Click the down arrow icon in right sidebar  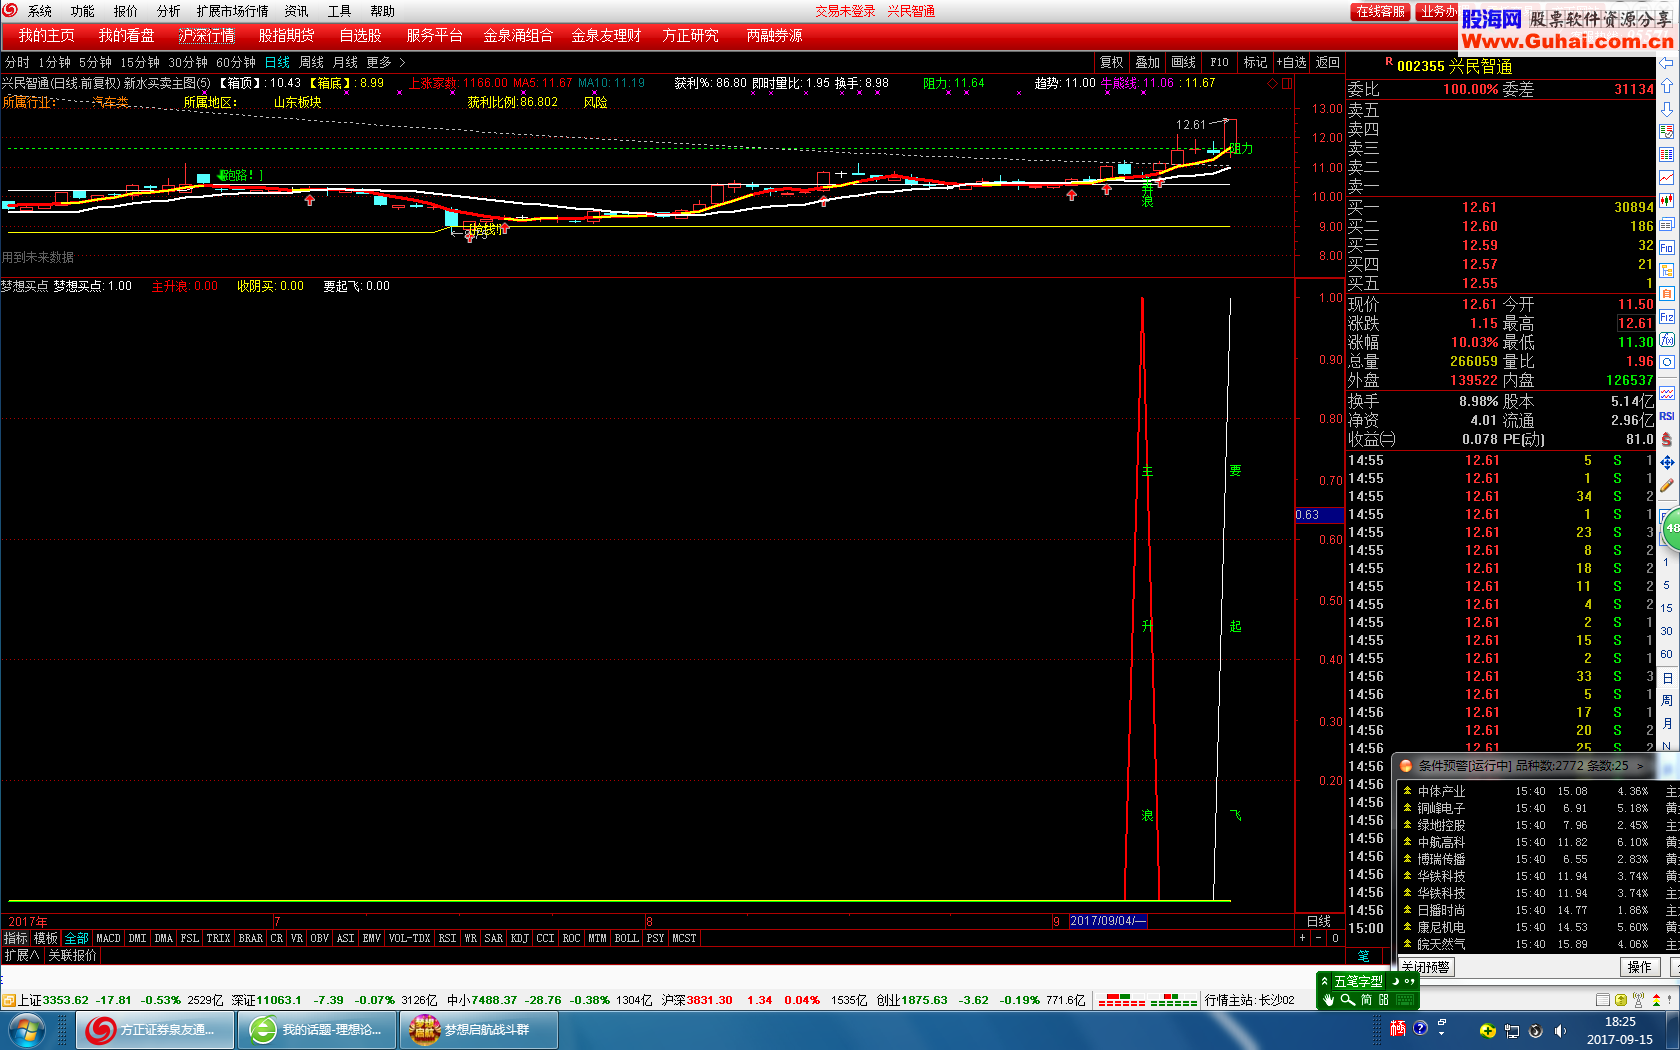pos(1666,108)
